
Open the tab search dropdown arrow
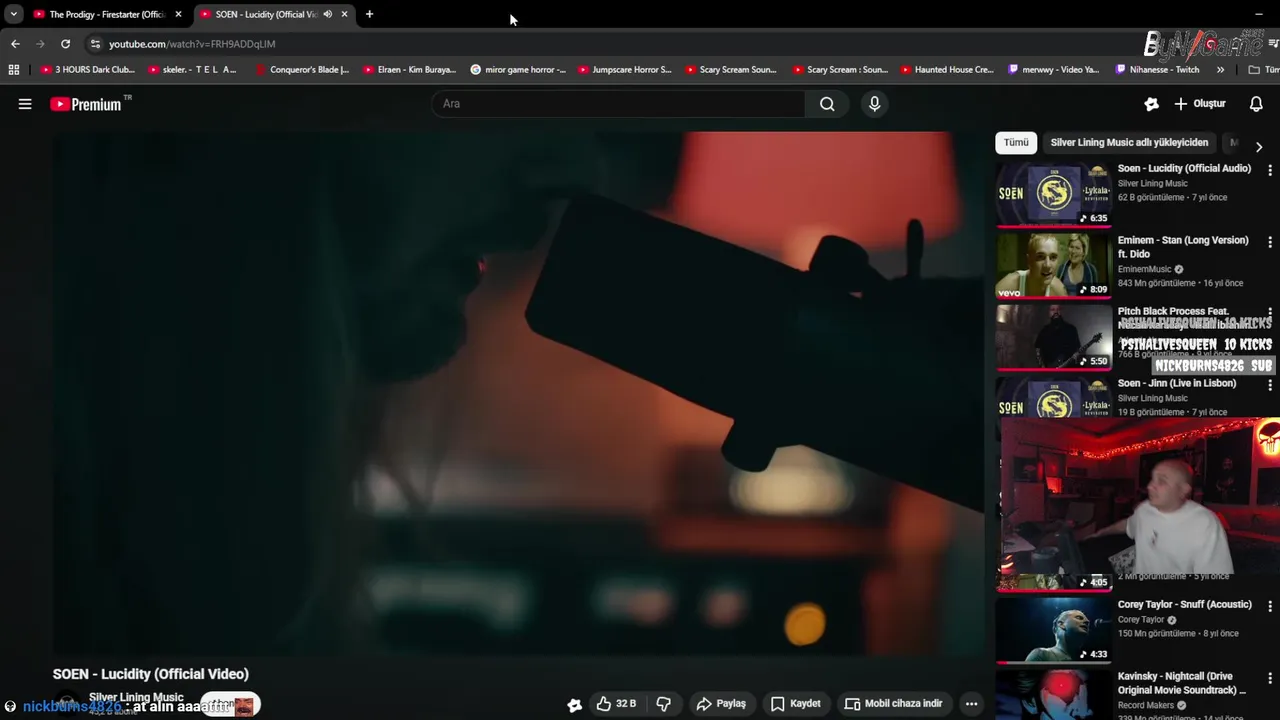13,14
